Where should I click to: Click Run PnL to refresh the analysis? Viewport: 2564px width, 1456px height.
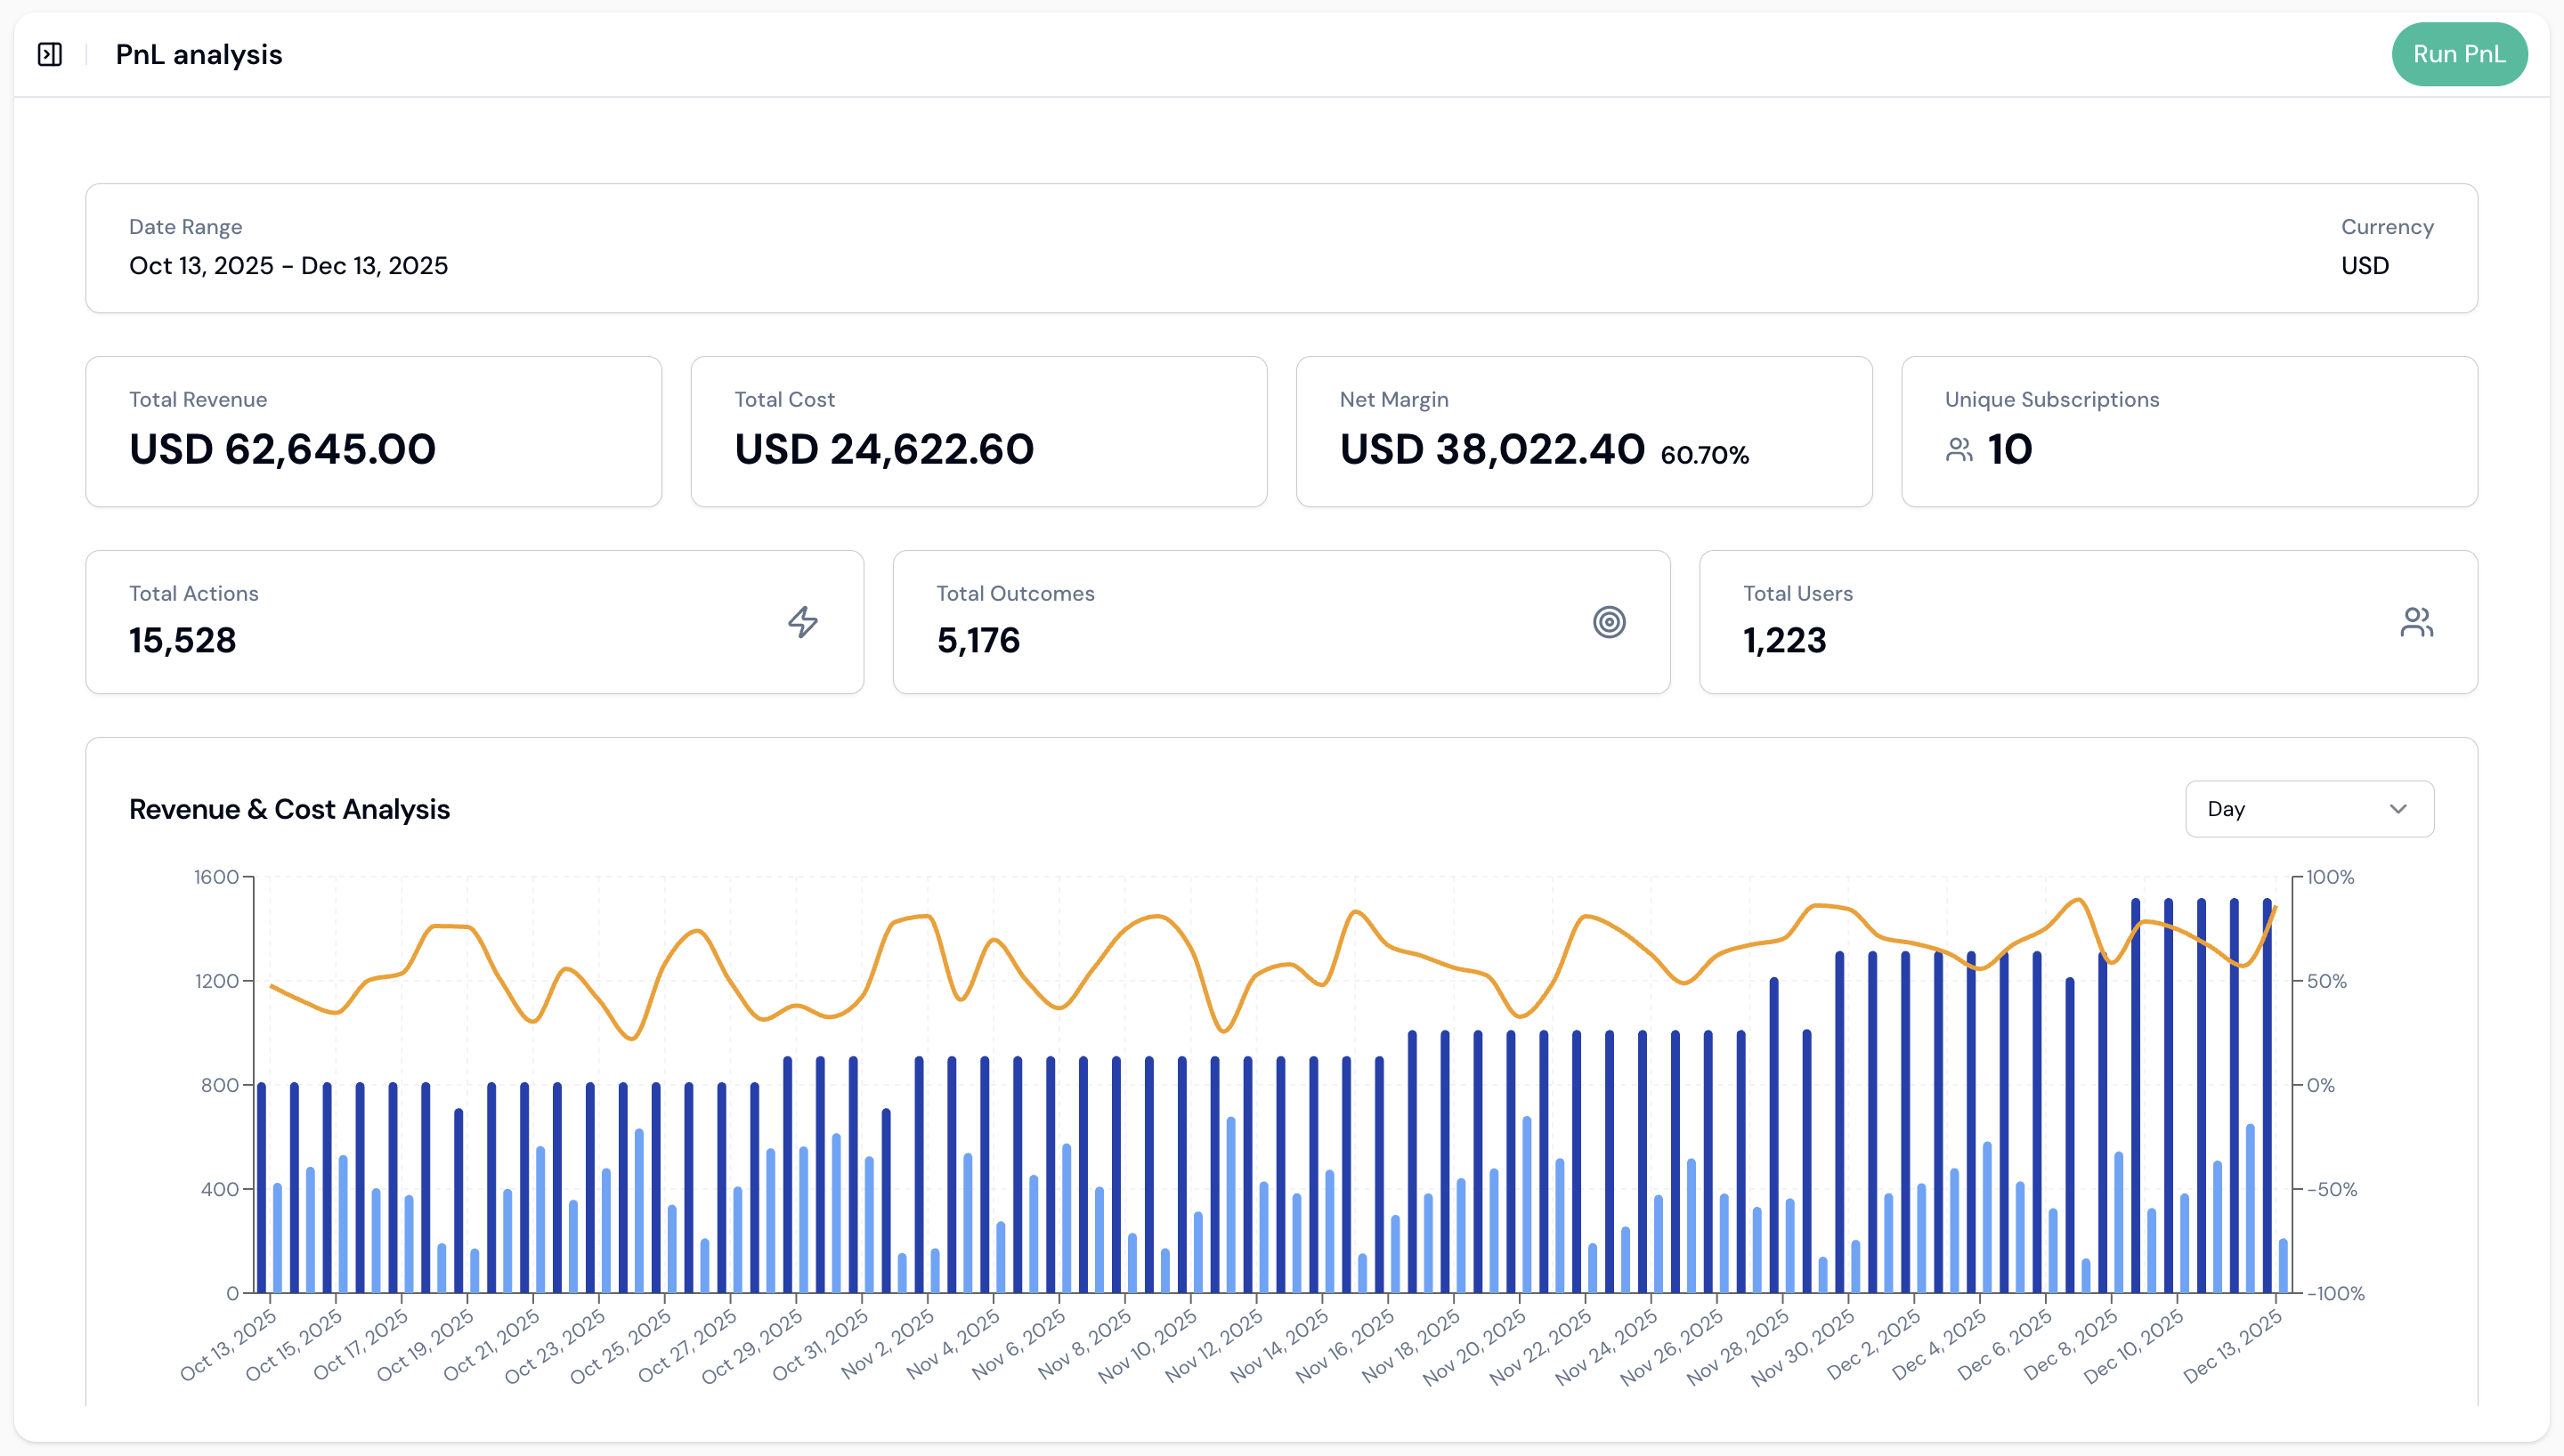coord(2459,54)
